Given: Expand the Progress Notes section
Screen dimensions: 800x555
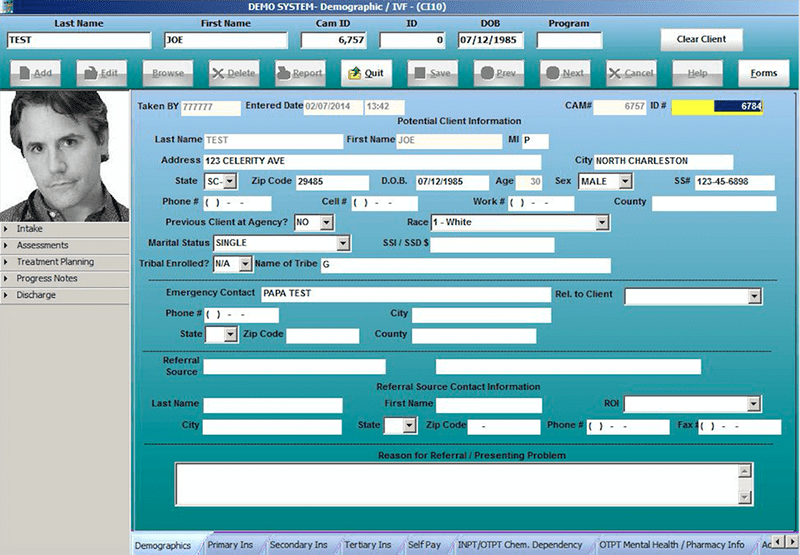Looking at the screenshot, I should click(65, 279).
